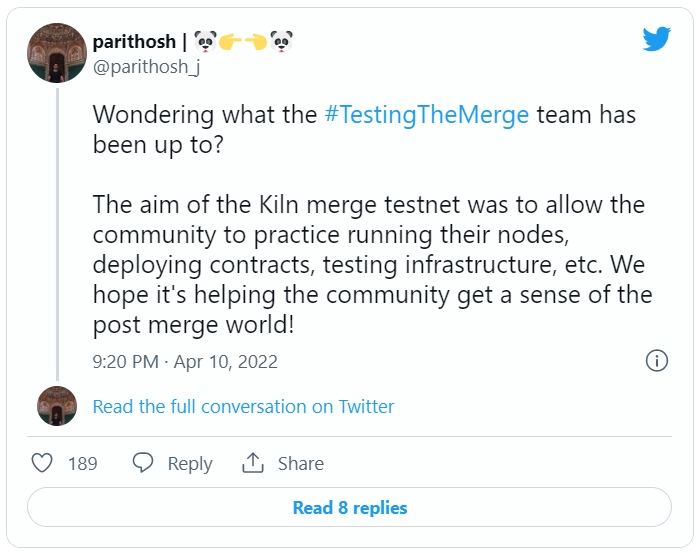Viewport: 700px width, 553px height.
Task: Open parithosh's large profile avatar
Action: click(56, 53)
